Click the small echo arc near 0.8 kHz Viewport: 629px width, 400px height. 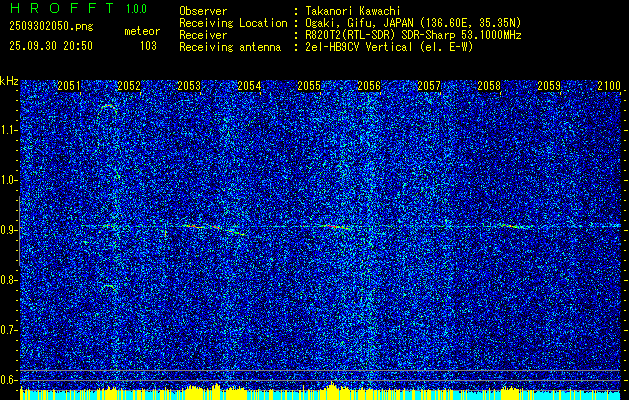click(109, 286)
